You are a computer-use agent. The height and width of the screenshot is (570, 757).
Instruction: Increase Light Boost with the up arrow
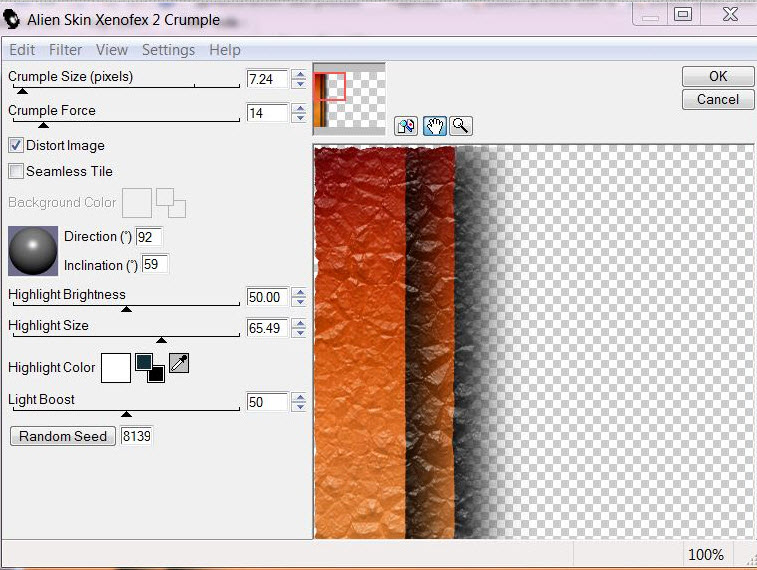300,397
